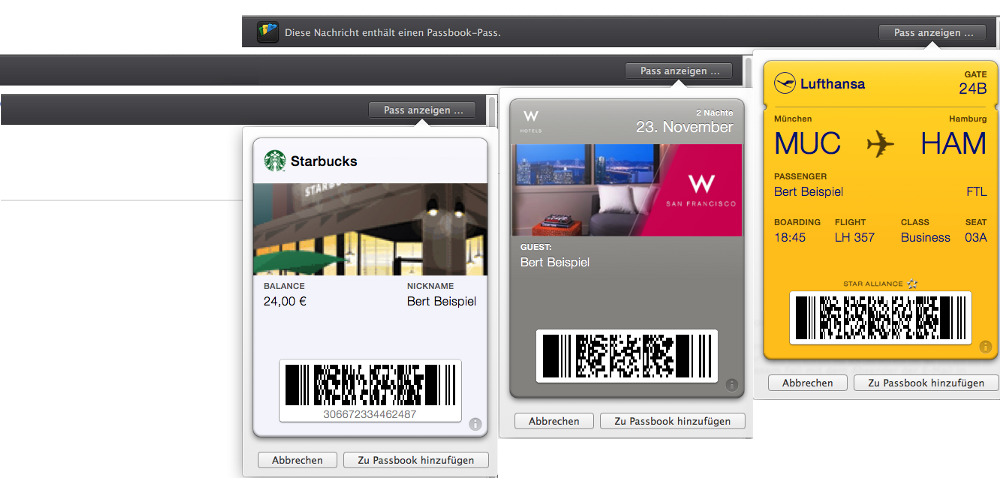
Task: Click flight number LH 357
Action: tap(855, 237)
